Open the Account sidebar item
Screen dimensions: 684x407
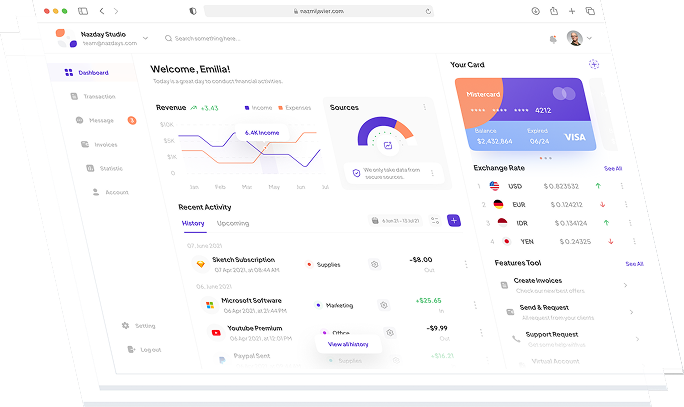pyautogui.click(x=110, y=192)
